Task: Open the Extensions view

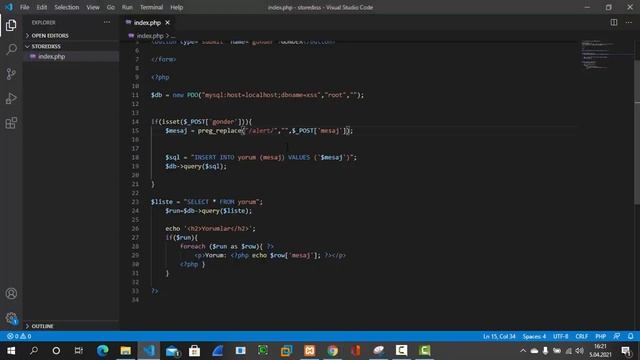Action: (x=11, y=123)
